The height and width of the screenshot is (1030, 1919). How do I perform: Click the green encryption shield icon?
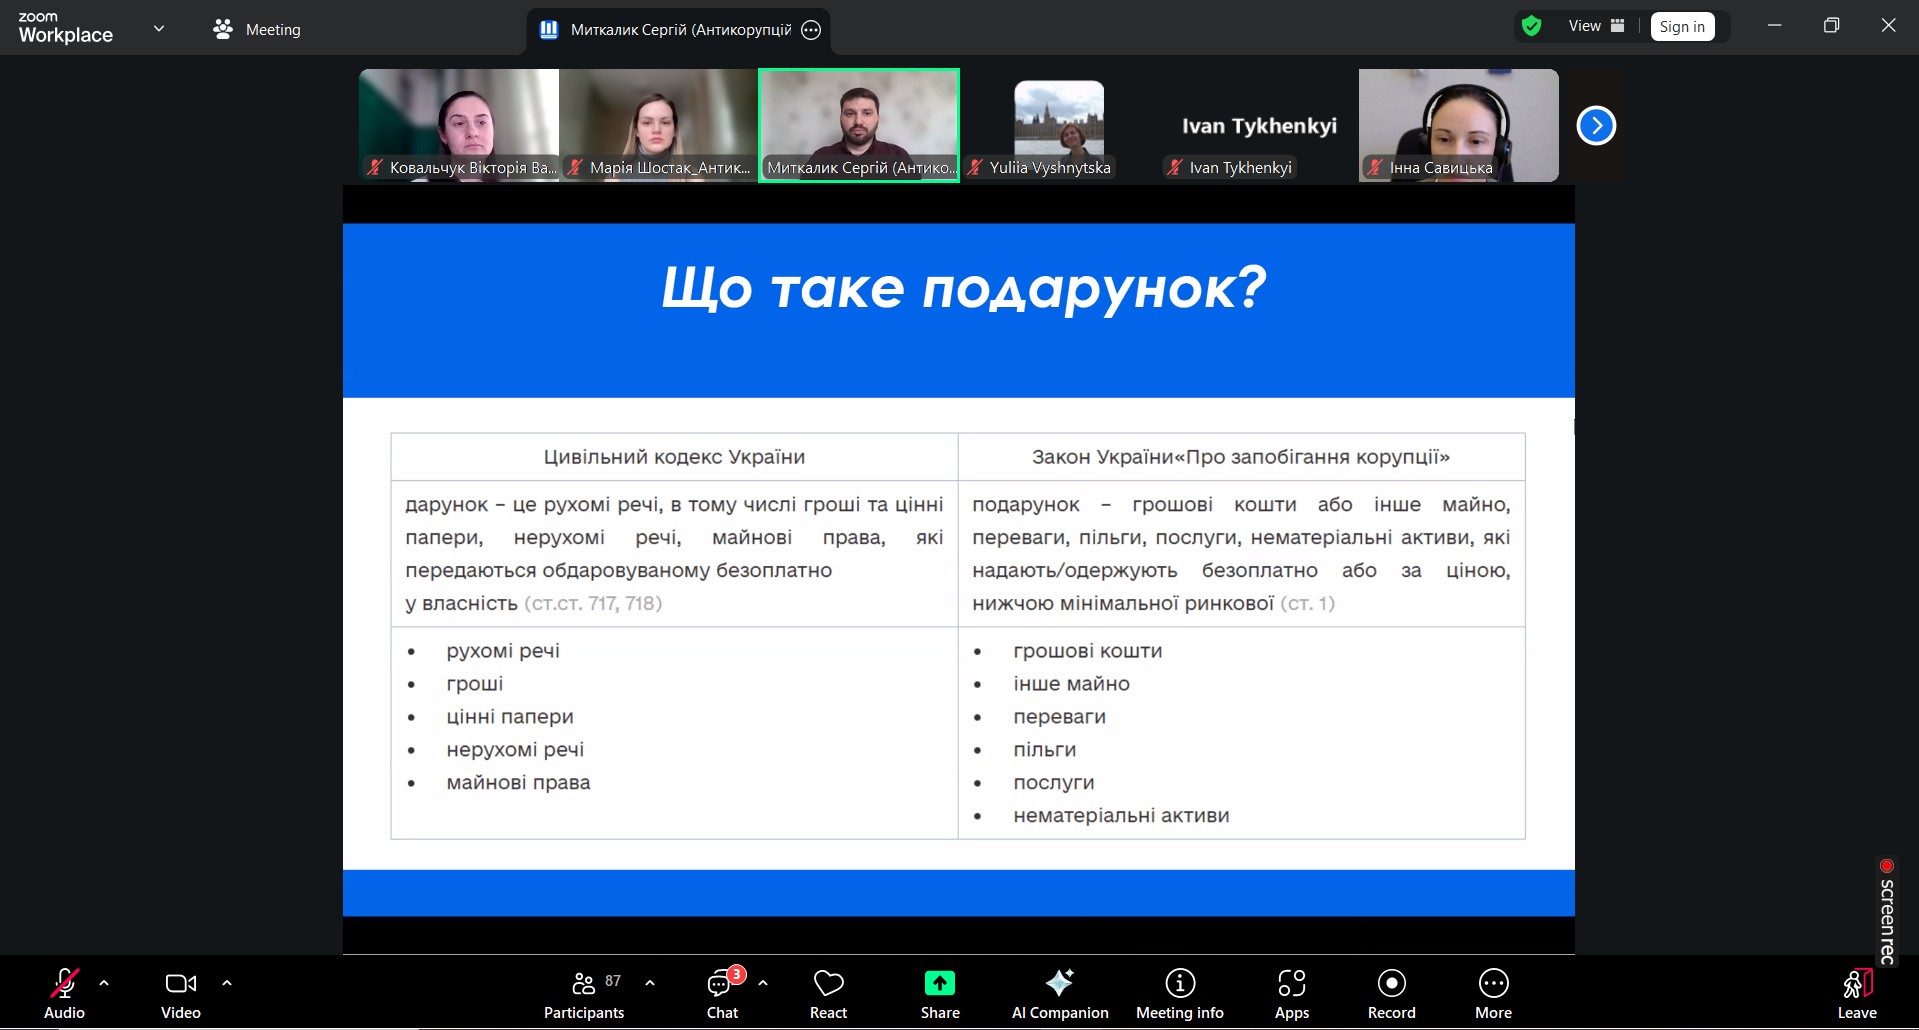pos(1531,26)
